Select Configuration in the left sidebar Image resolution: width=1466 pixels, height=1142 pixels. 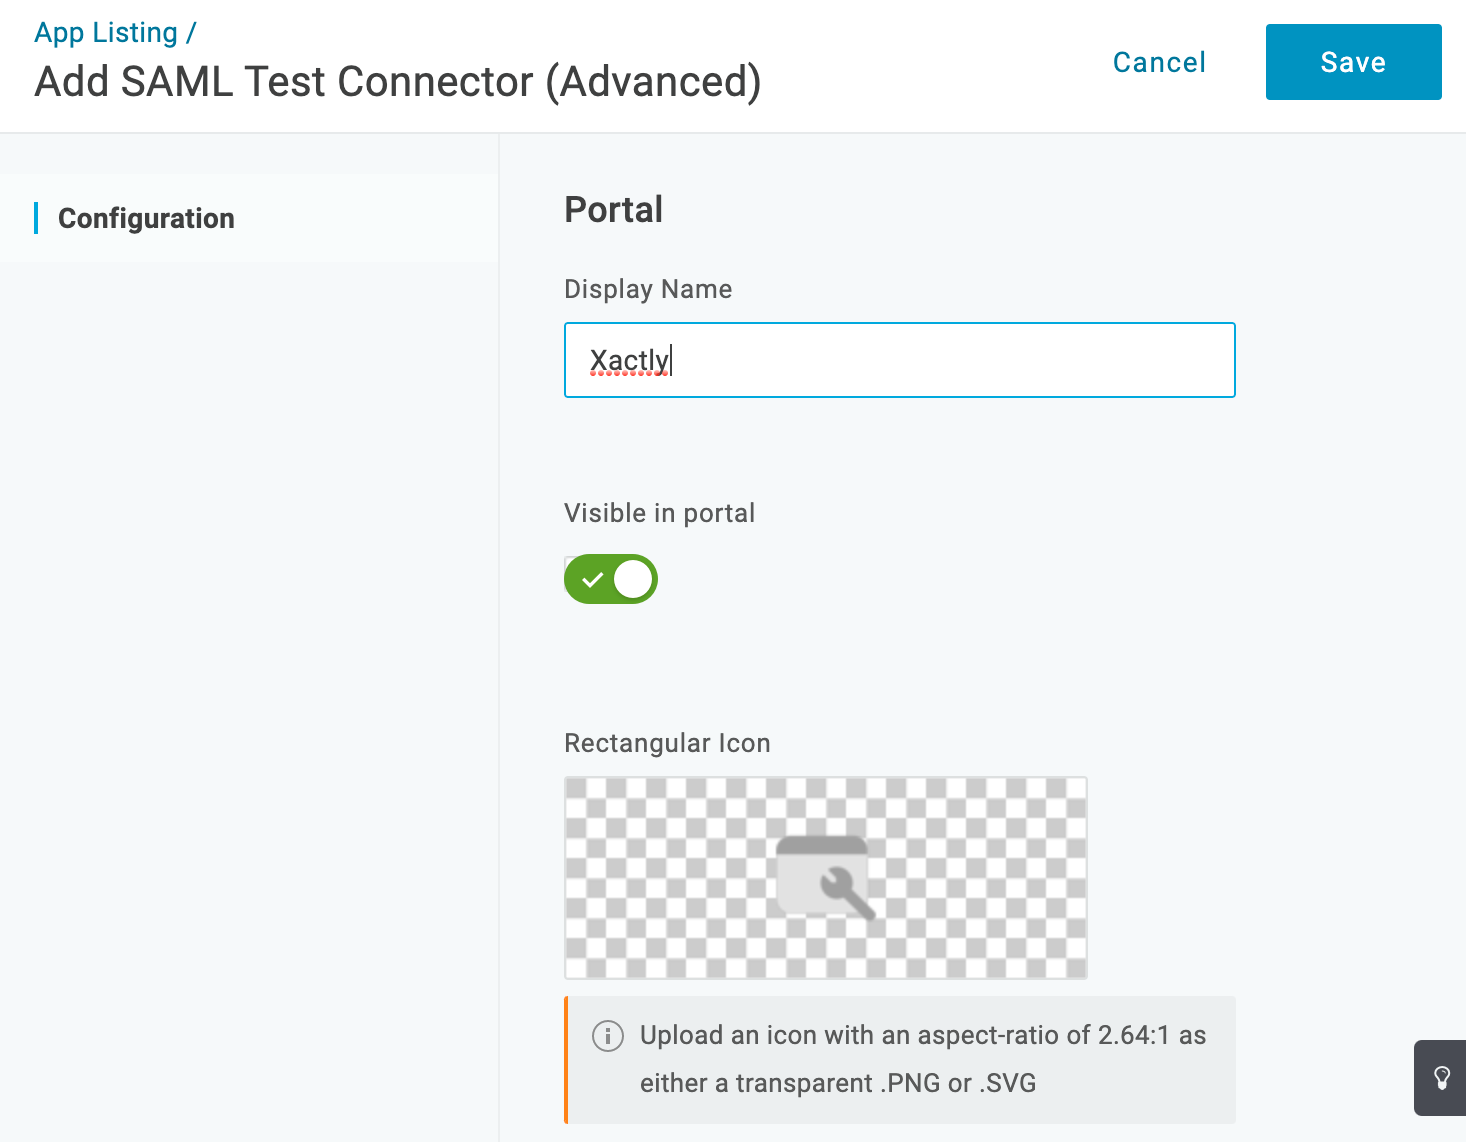146,218
